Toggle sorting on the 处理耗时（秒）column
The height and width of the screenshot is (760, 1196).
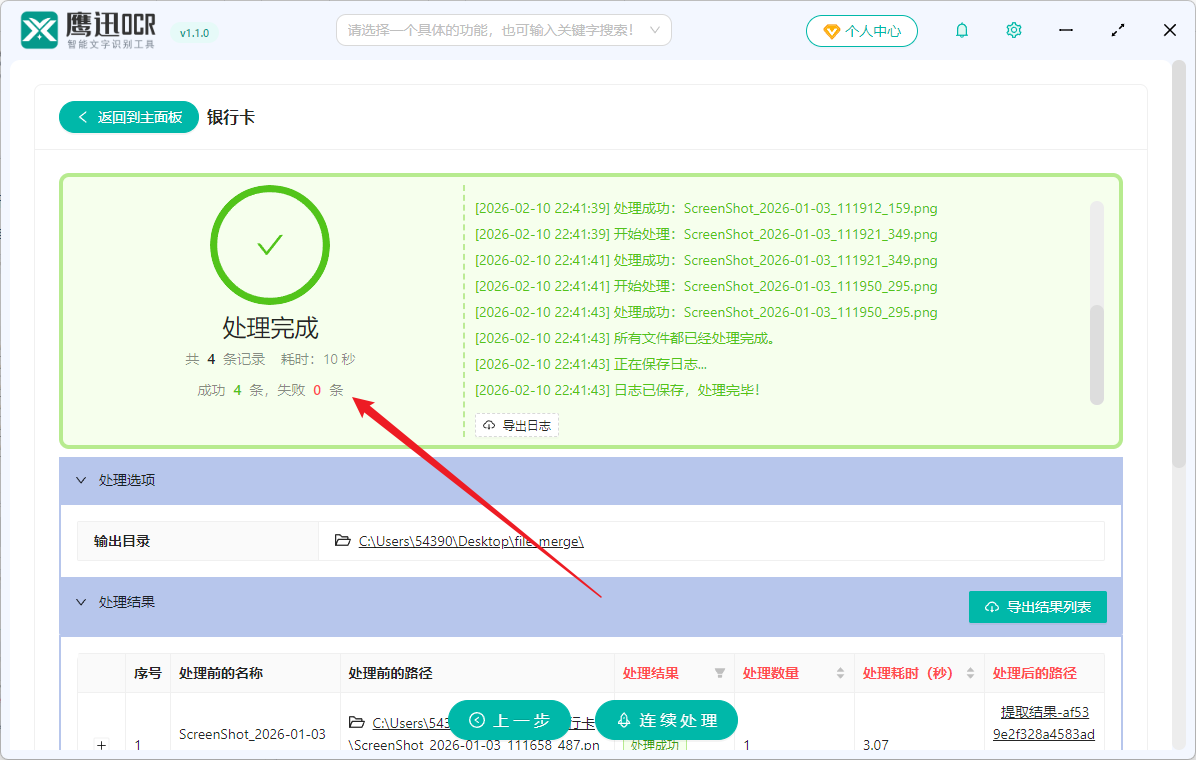pos(971,673)
